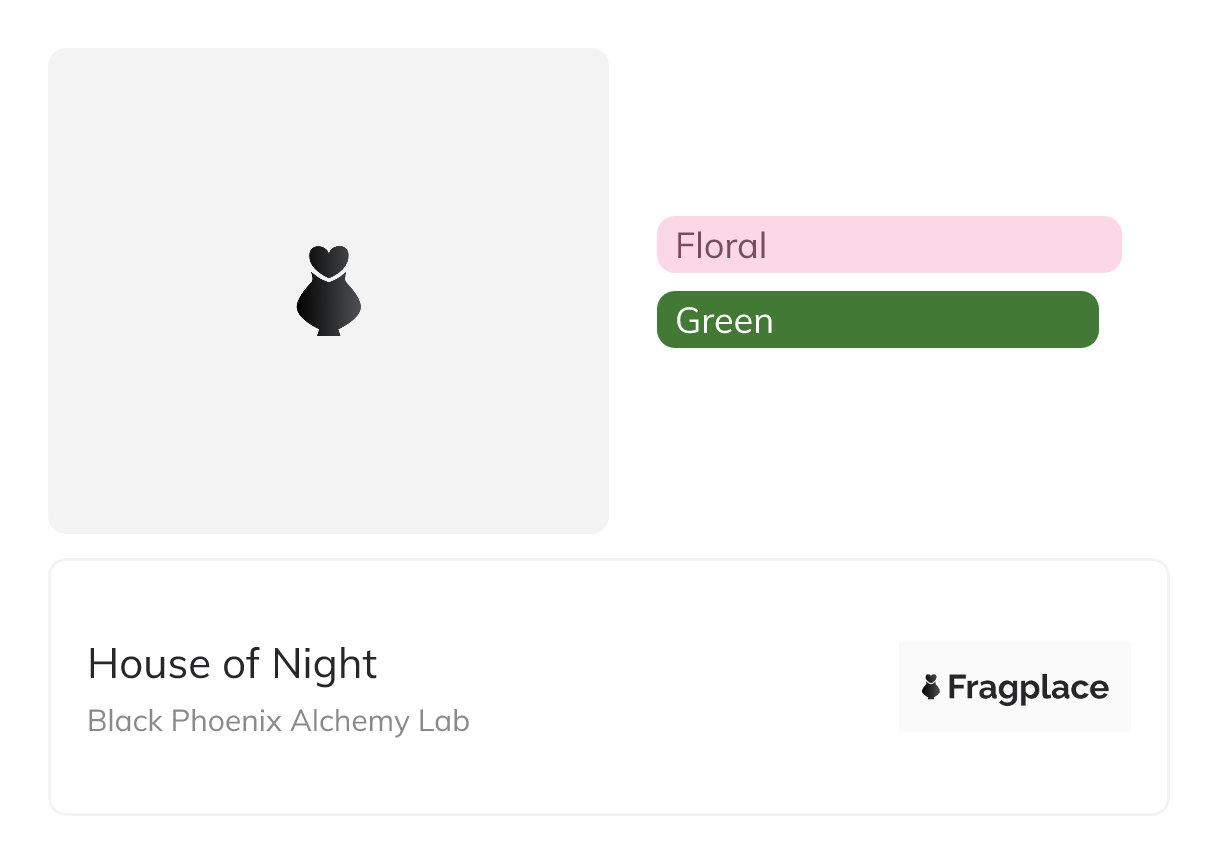Image resolution: width=1218 pixels, height=864 pixels.
Task: Click the word "Floral" in the pink tag
Action: [x=721, y=246]
